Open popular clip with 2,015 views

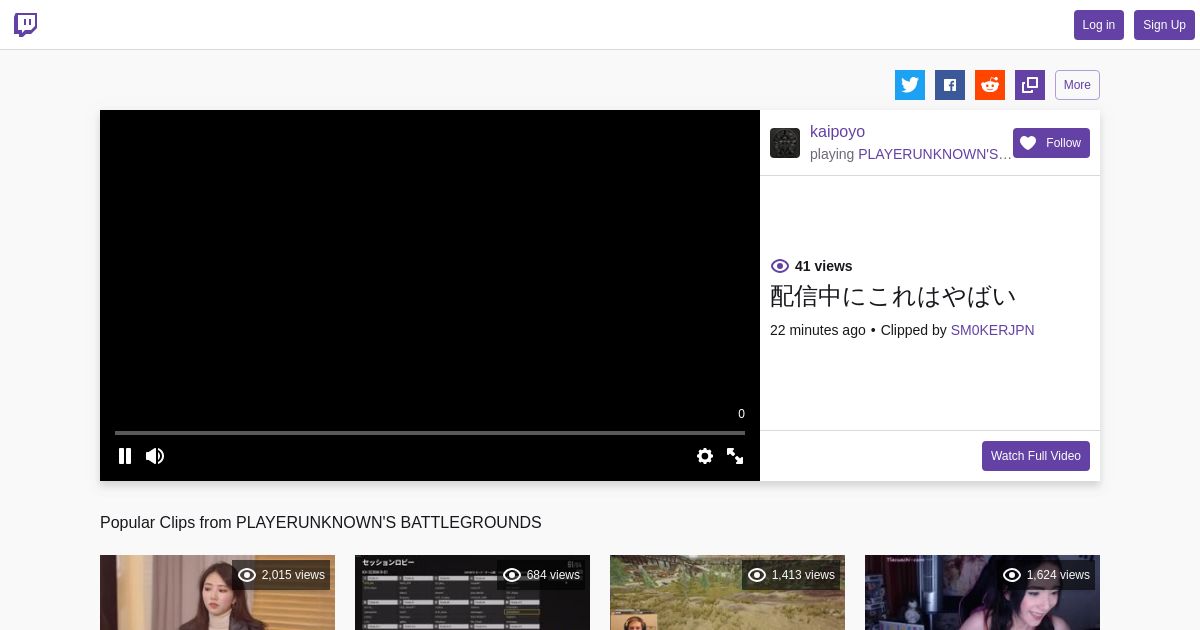click(217, 592)
